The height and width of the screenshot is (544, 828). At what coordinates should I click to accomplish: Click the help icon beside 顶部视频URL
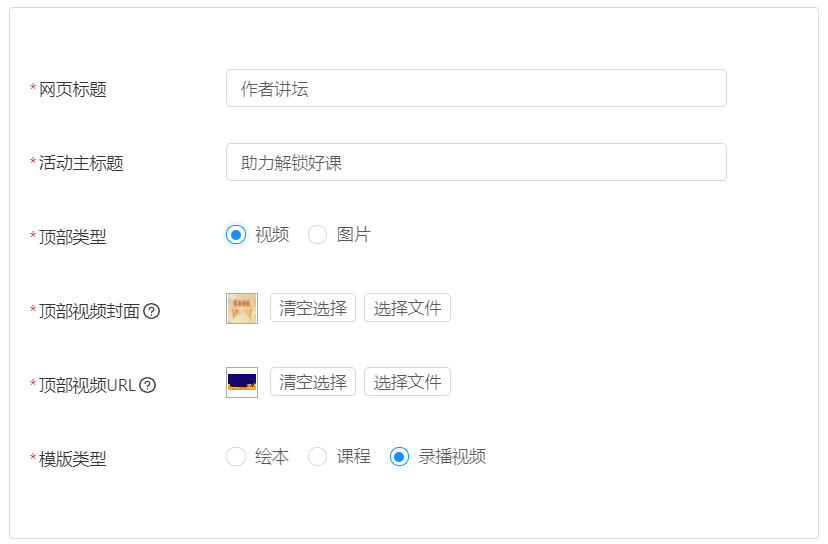[x=147, y=385]
